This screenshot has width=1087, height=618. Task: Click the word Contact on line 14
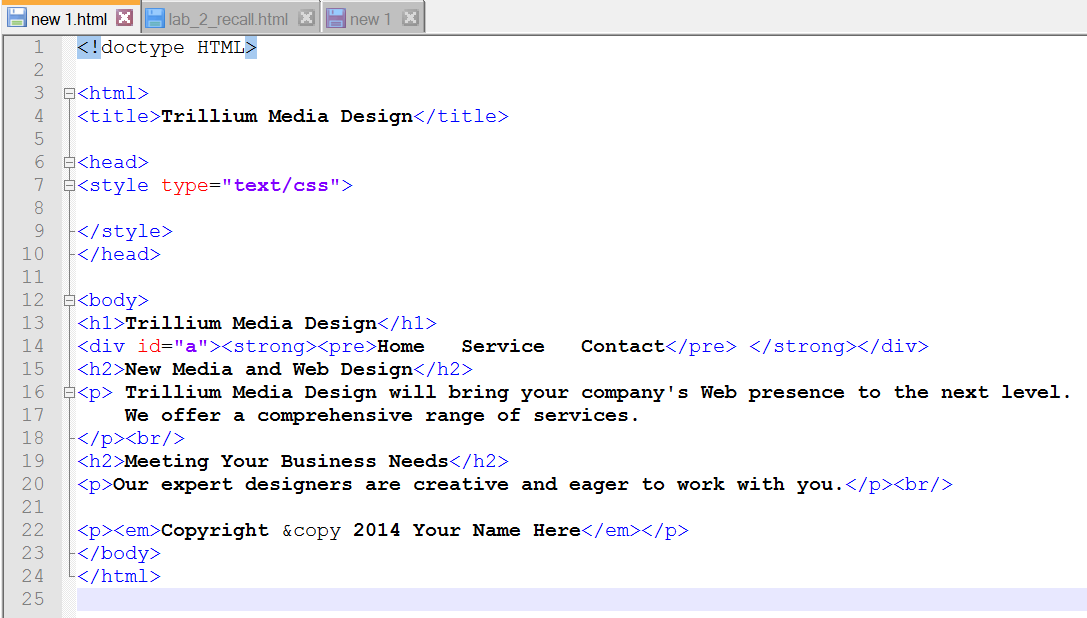coord(623,346)
